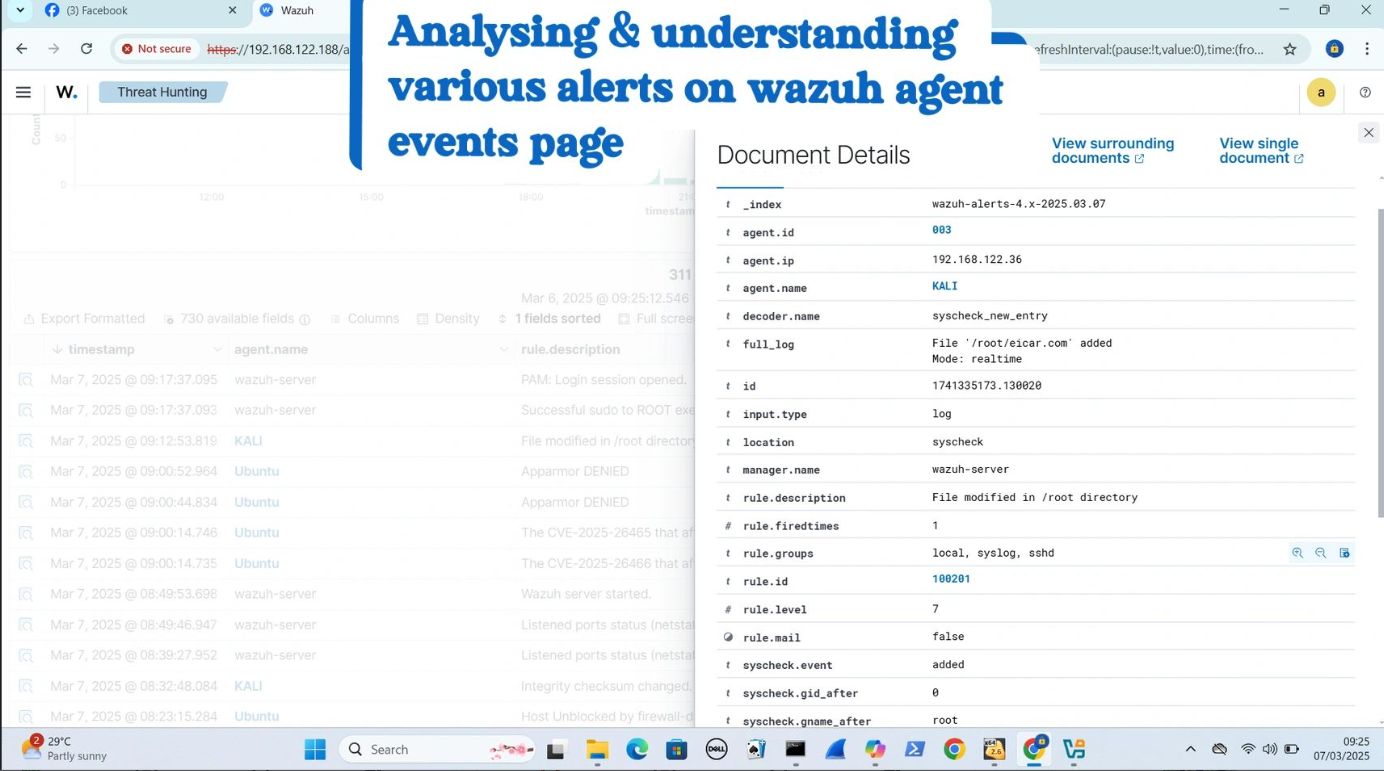Select the decoder.name value syscheck_new_entry
The width and height of the screenshot is (1384, 771).
pyautogui.click(x=990, y=315)
